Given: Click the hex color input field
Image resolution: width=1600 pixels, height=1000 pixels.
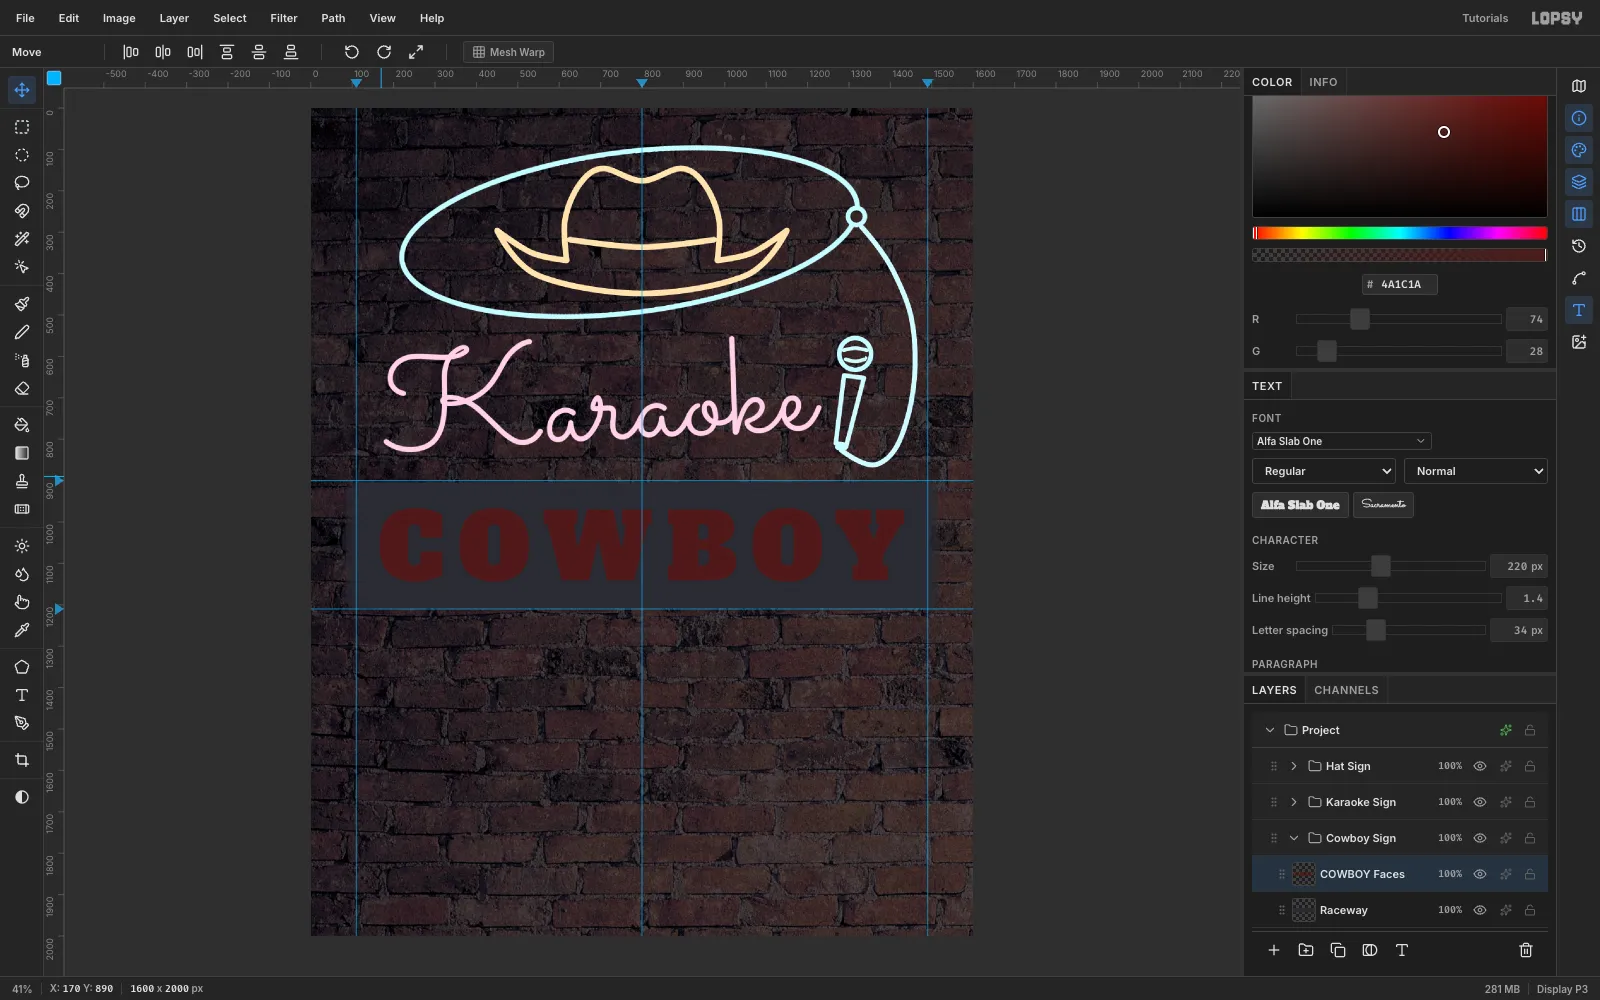Looking at the screenshot, I should [1400, 284].
